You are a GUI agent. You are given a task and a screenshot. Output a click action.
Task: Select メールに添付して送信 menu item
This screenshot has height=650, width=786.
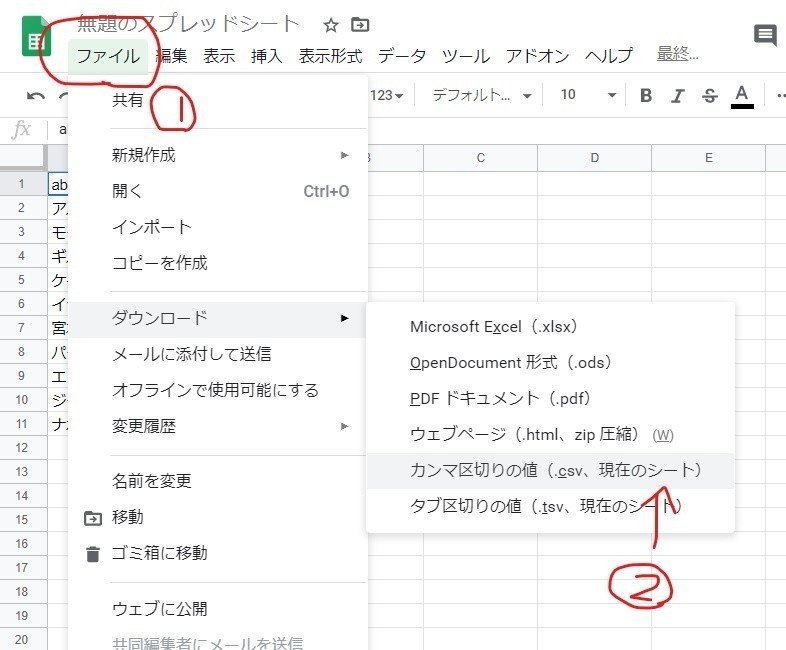click(218, 354)
